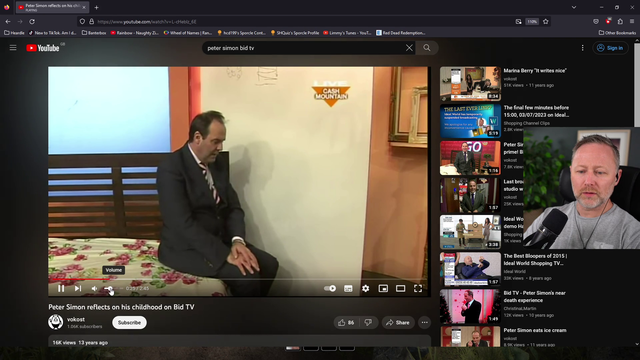The height and width of the screenshot is (360, 640).
Task: Open the Peter Simon GO thumbnail (1:16)
Action: click(x=470, y=158)
